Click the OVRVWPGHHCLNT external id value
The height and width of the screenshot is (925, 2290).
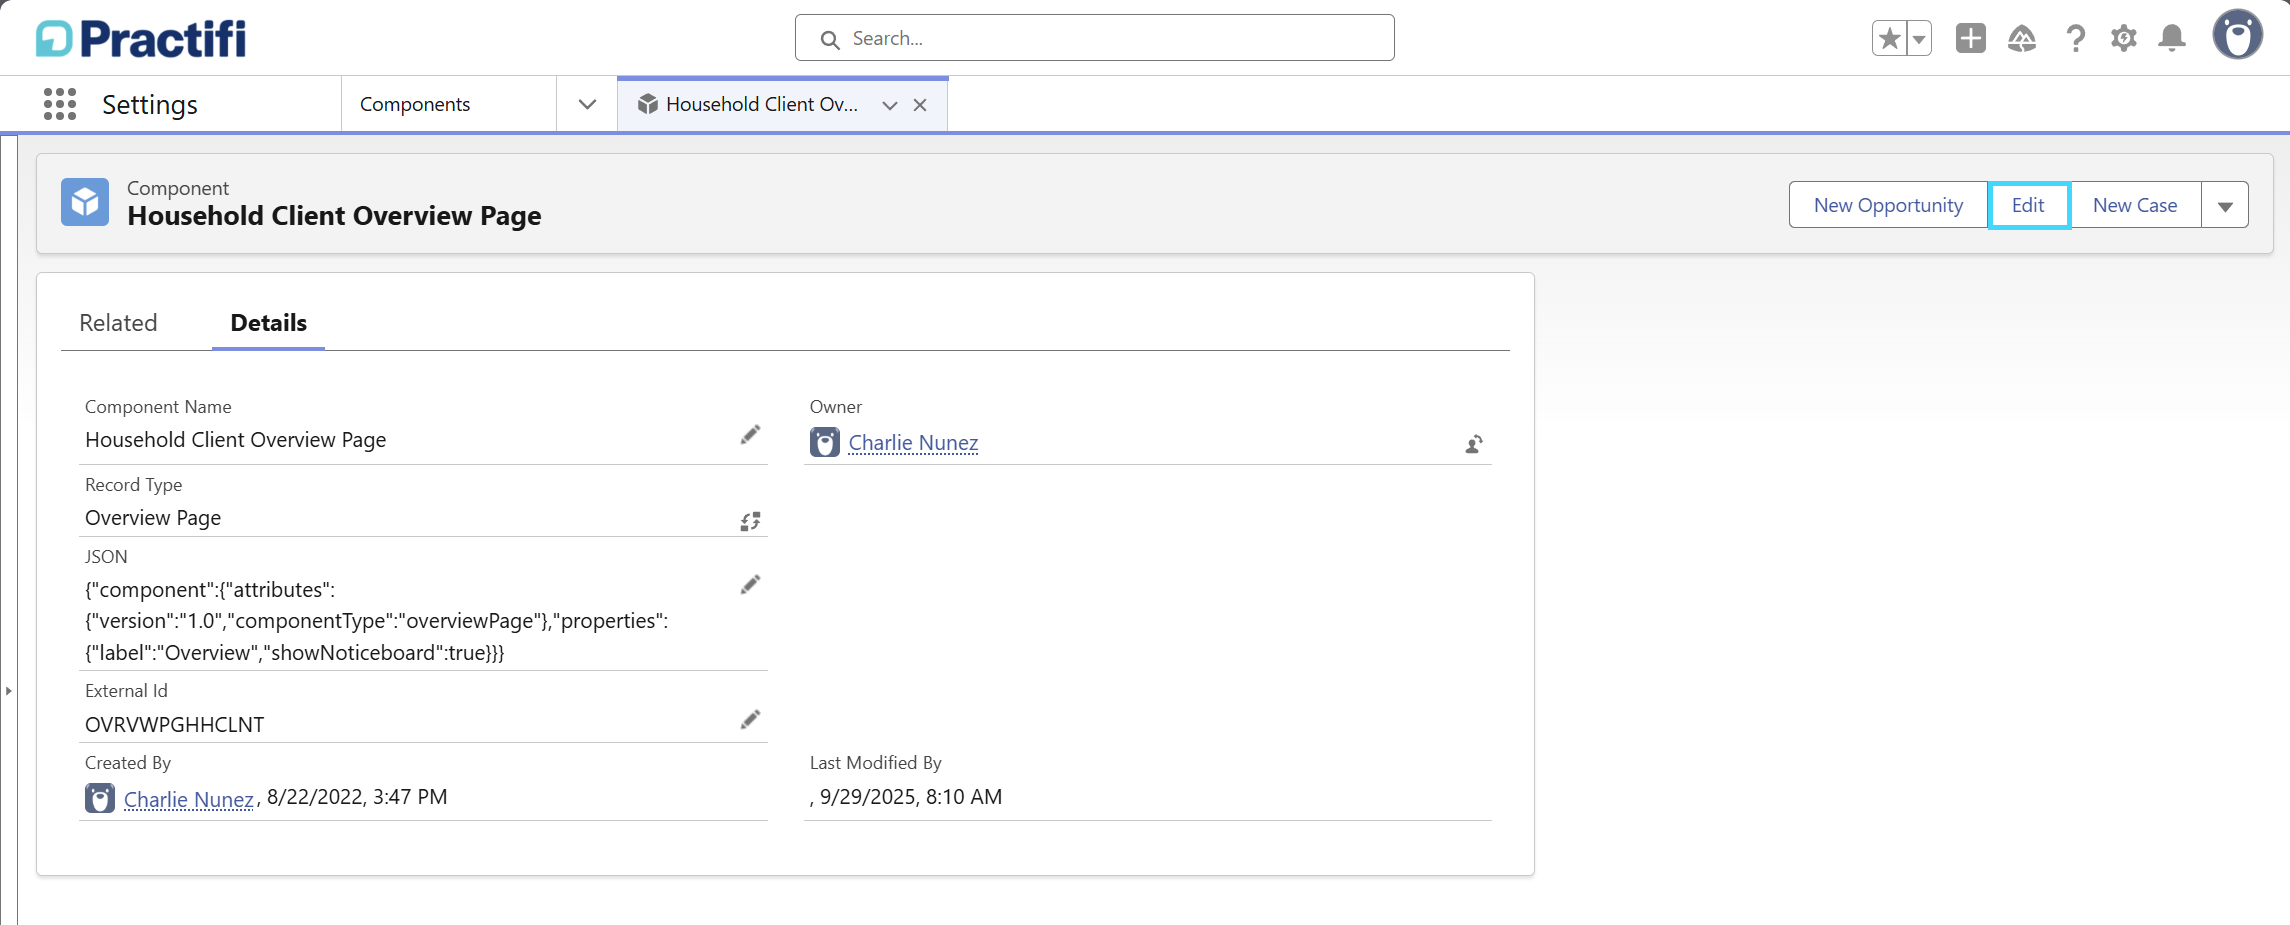[x=175, y=725]
